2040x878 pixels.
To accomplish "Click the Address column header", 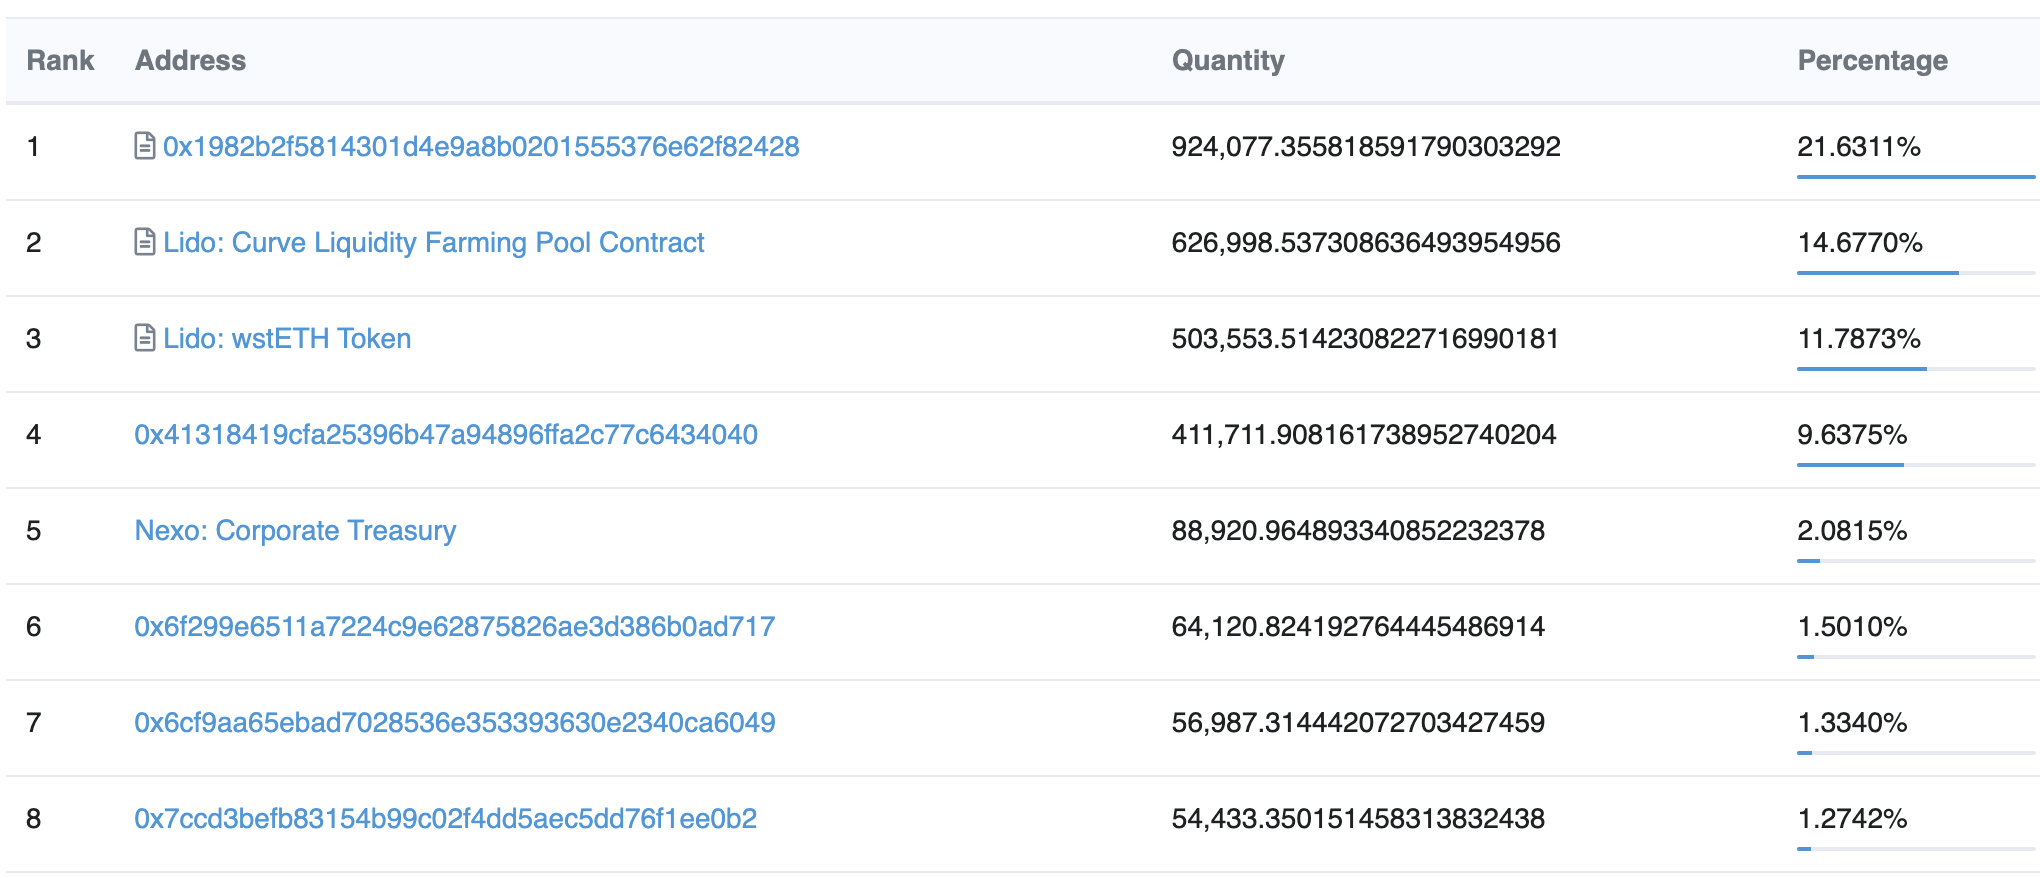I will [190, 61].
